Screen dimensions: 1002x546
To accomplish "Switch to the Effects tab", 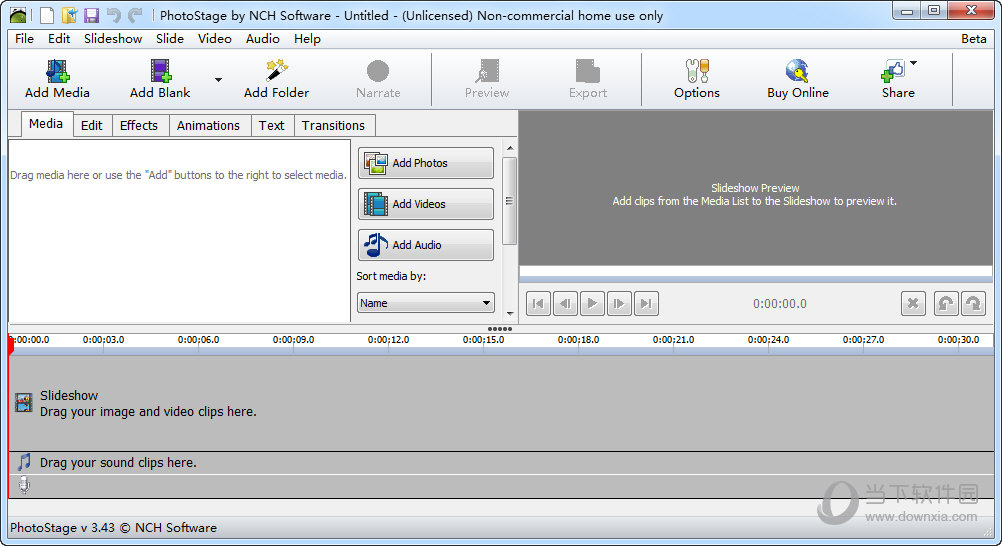I will [139, 126].
